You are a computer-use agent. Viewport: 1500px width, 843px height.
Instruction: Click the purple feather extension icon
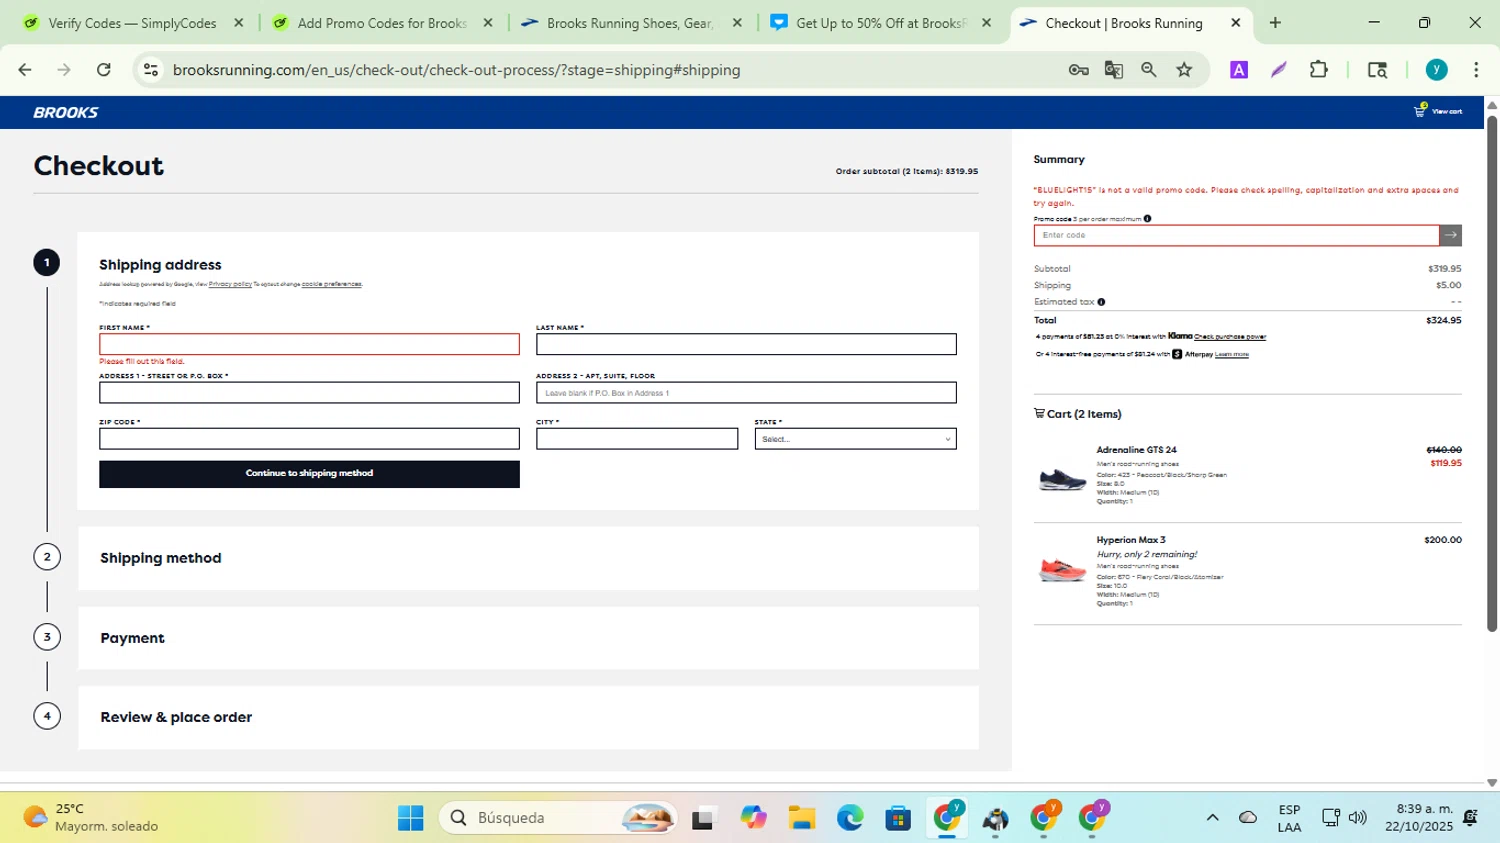pos(1278,70)
